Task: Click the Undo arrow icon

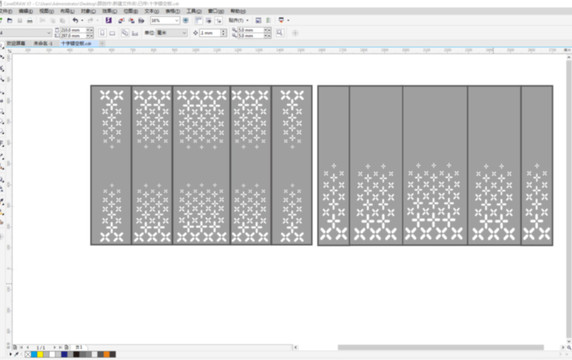Action: (75, 20)
